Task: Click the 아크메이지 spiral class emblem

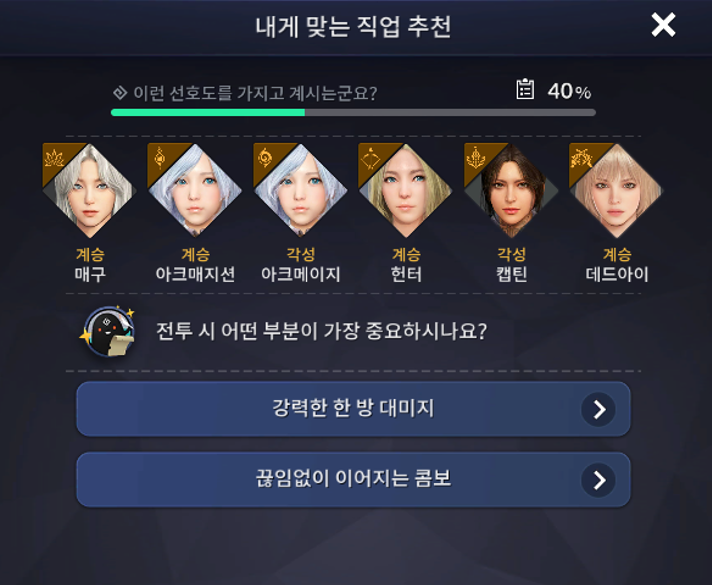Action: coord(265,158)
